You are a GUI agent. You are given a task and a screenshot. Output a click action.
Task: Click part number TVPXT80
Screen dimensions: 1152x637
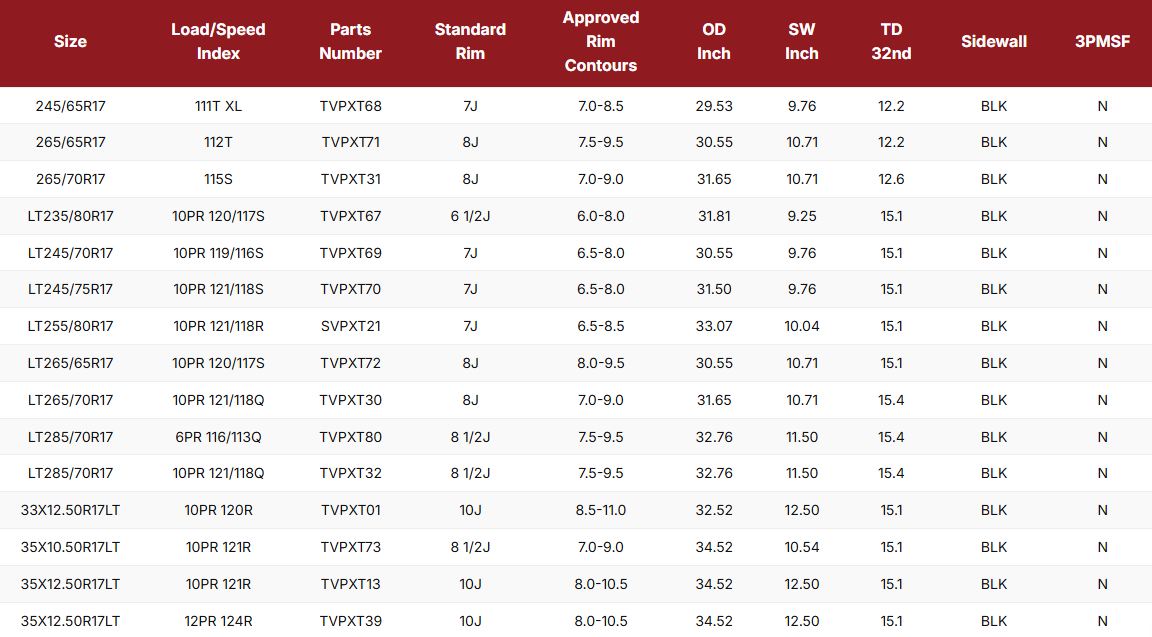[351, 437]
